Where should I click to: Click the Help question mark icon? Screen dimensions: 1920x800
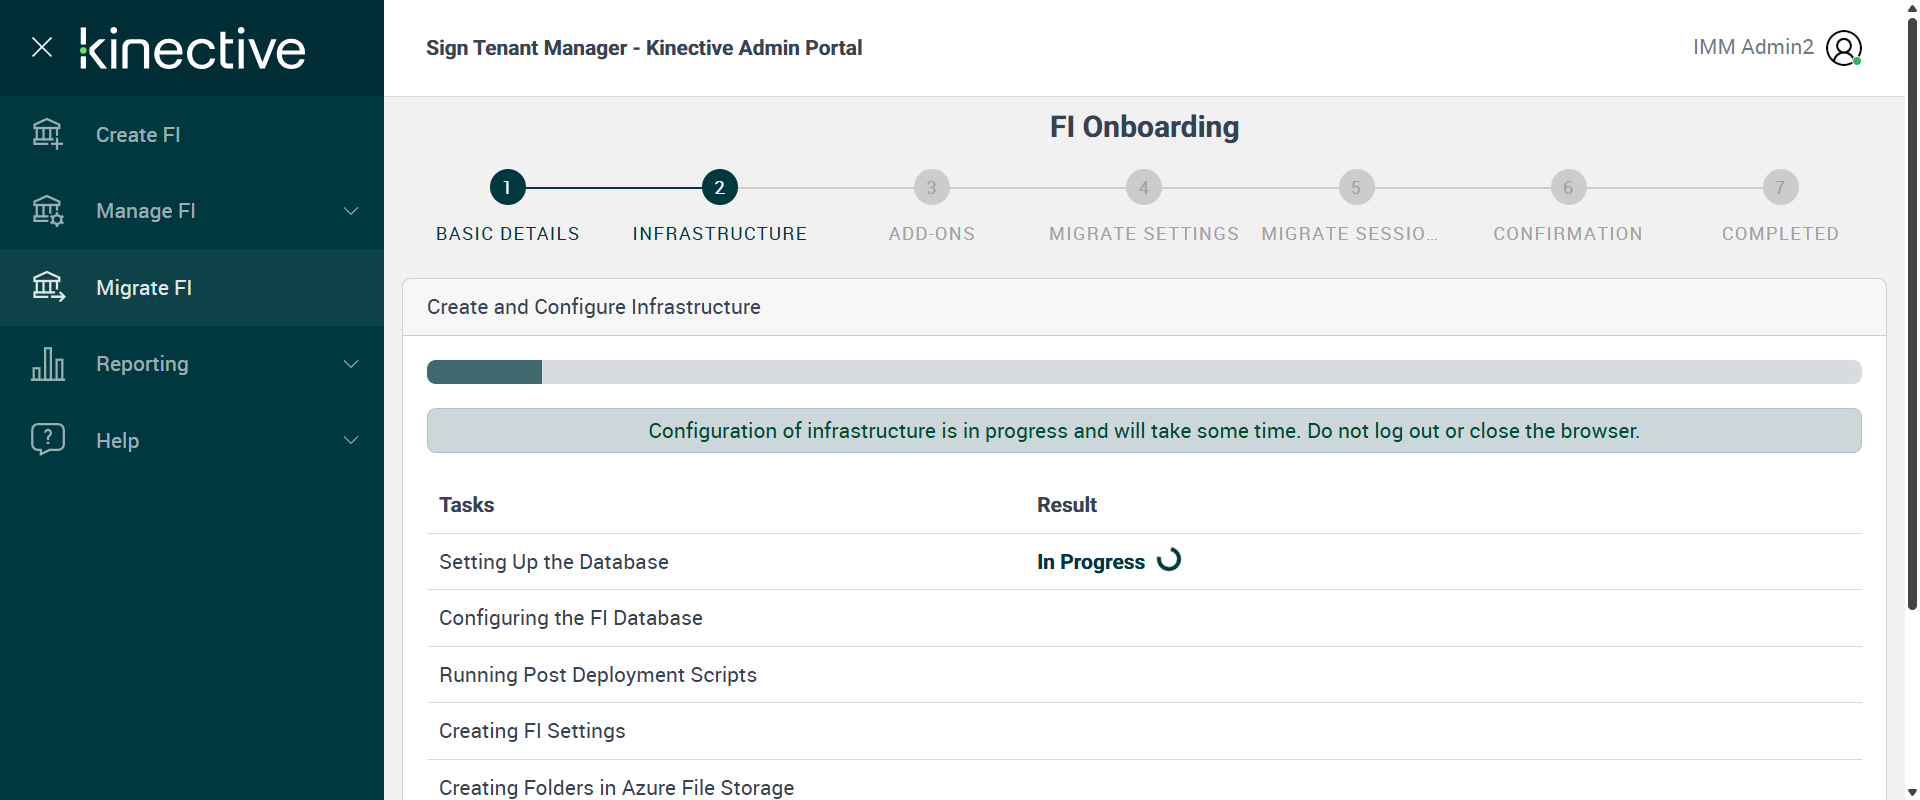pyautogui.click(x=47, y=440)
